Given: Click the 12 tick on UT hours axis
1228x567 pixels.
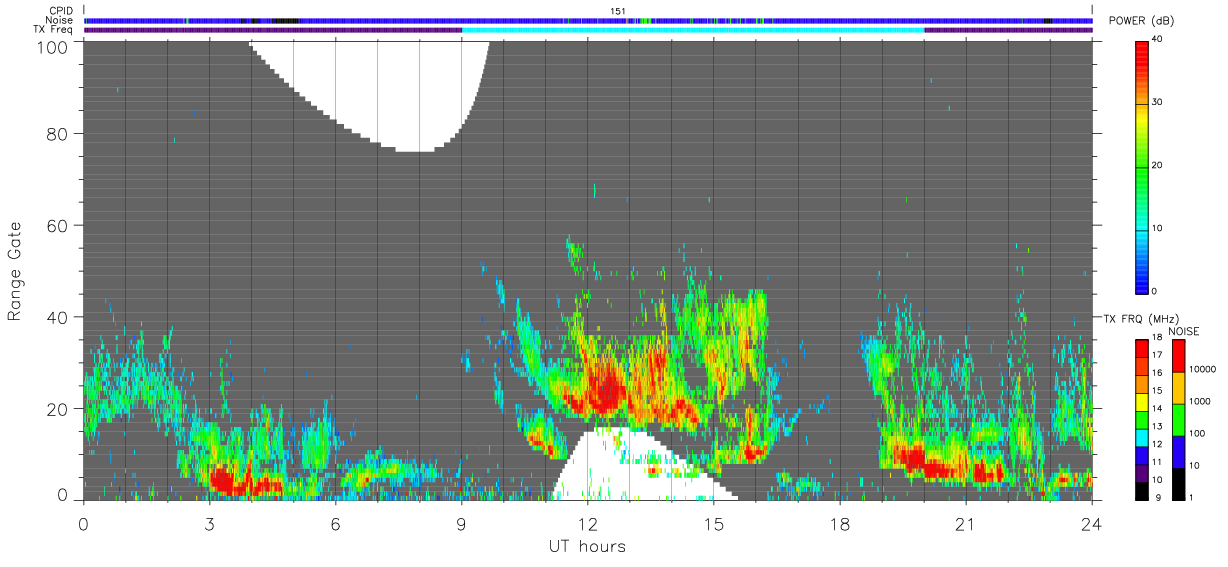Looking at the screenshot, I should tap(587, 523).
